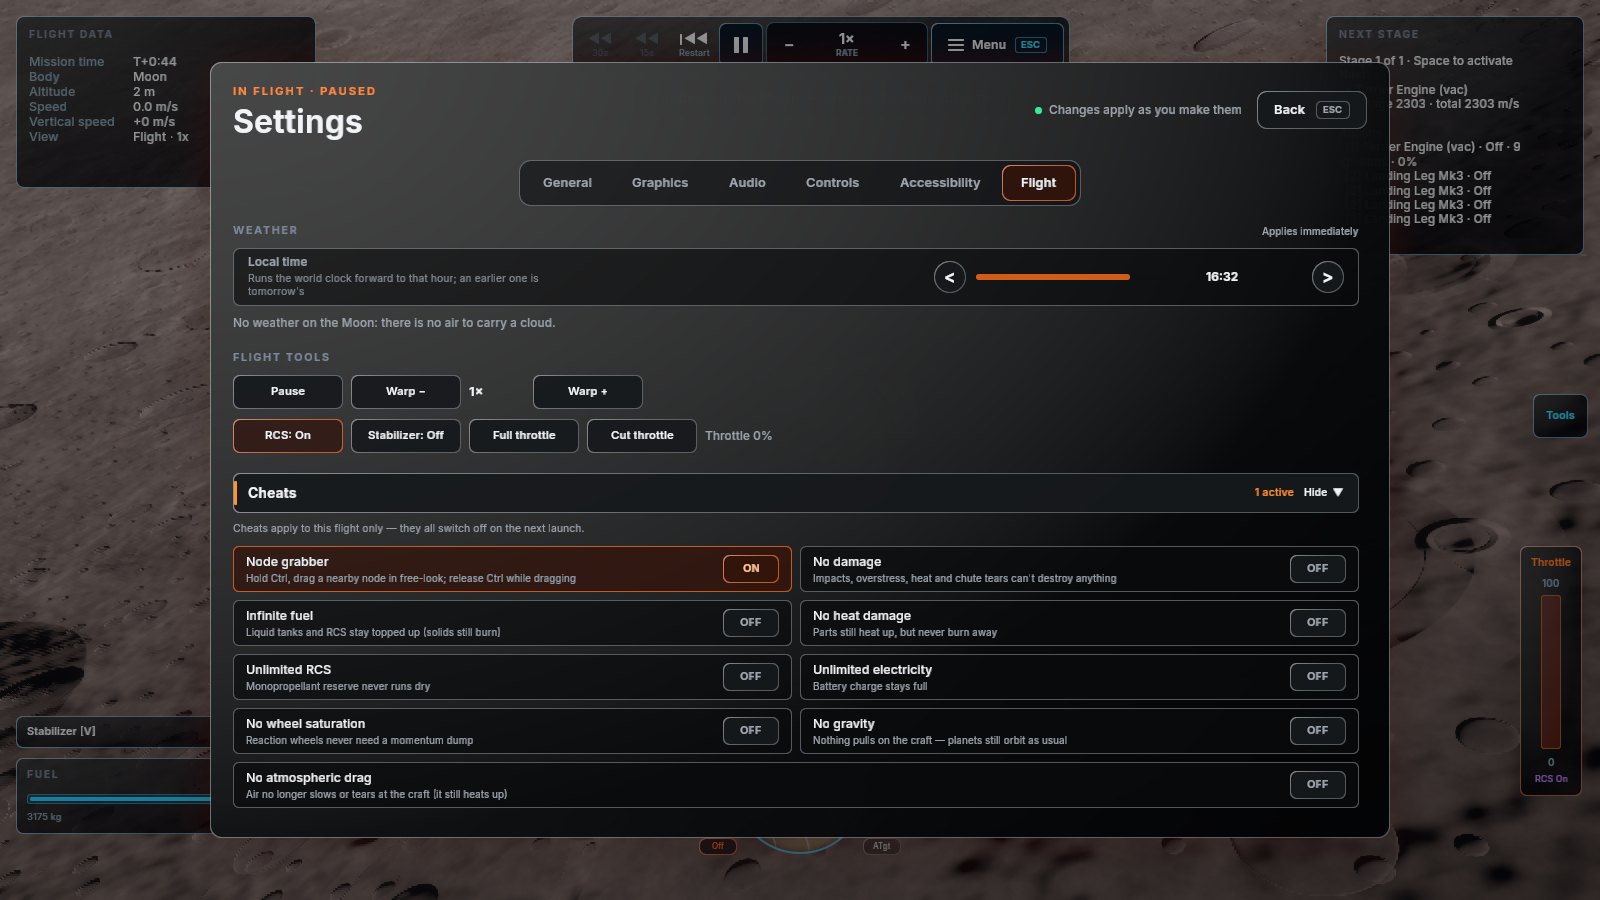
Task: Toggle the RCS: On button
Action: pos(288,436)
